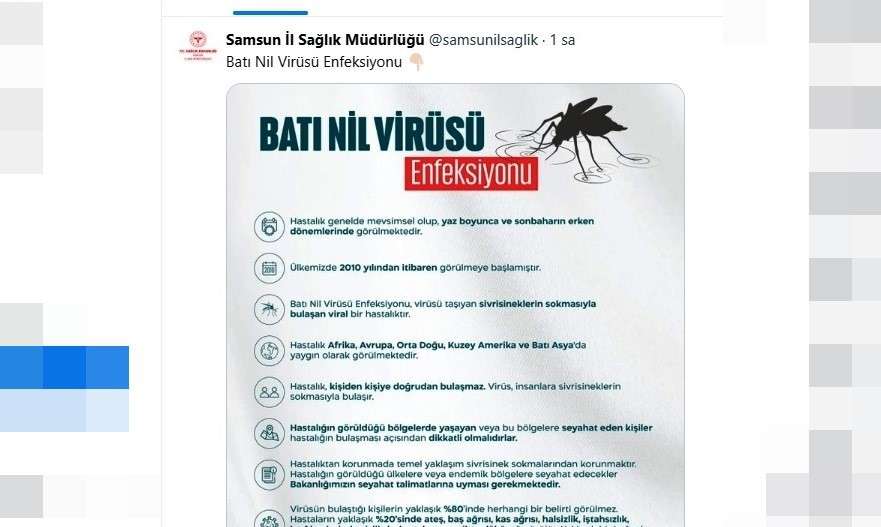Click the document checklist icon
The width and height of the screenshot is (881, 527).
click(269, 475)
